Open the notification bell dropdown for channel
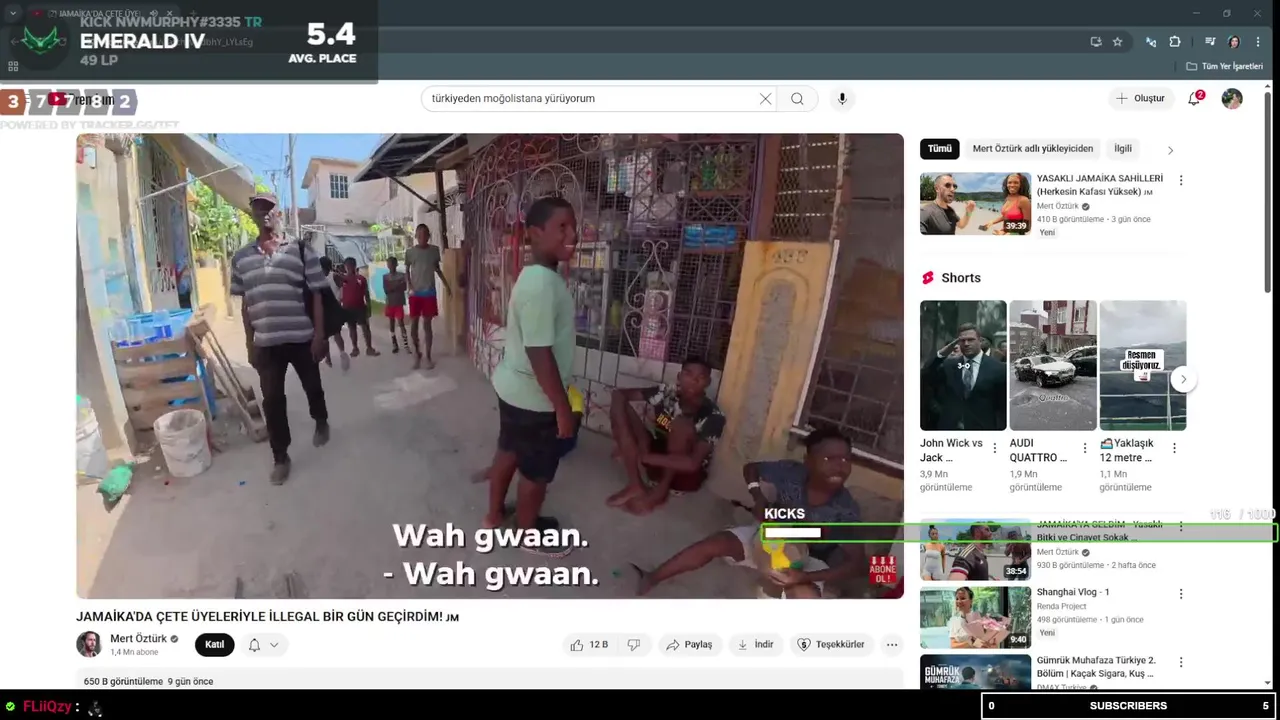 pos(264,645)
